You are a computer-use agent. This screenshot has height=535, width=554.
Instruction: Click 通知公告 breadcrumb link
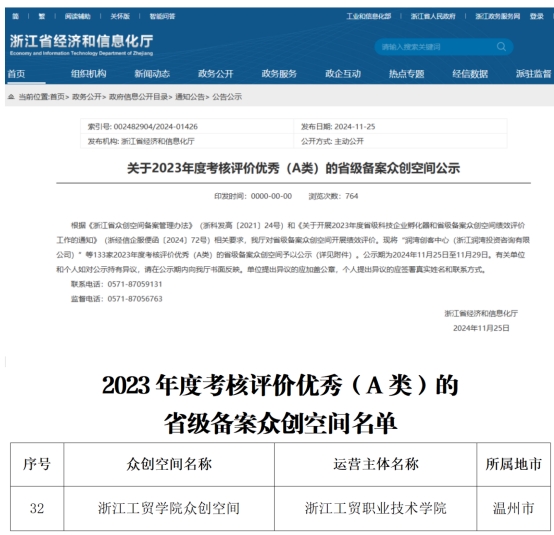coord(190,97)
